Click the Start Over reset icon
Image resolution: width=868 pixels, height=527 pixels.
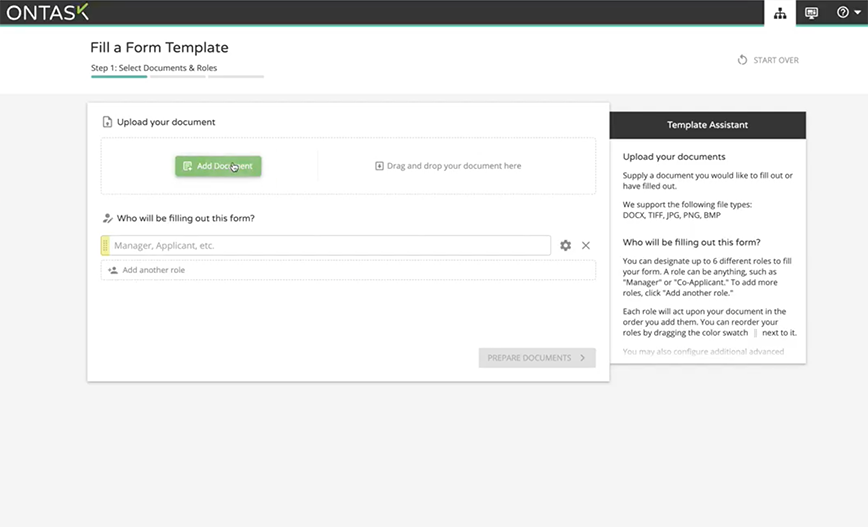742,60
